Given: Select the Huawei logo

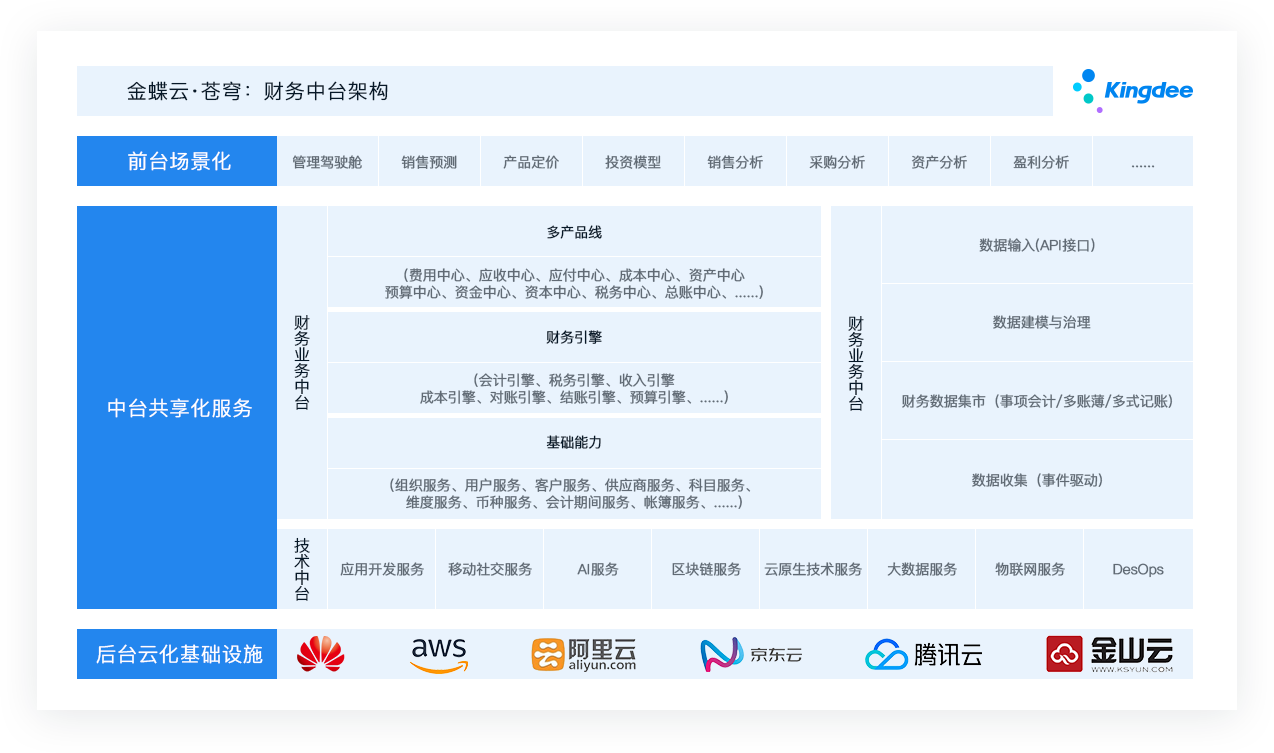Looking at the screenshot, I should tap(320, 653).
